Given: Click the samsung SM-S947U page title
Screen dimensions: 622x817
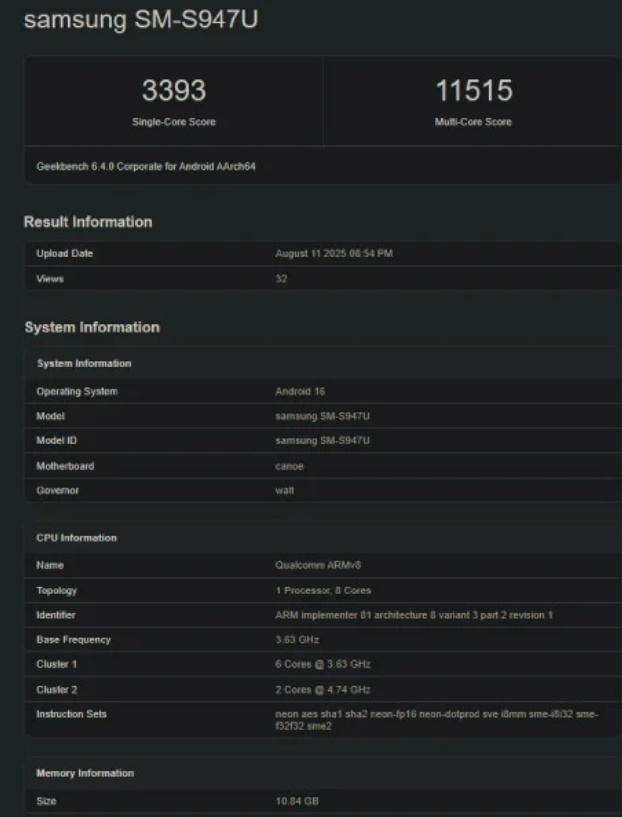Looking at the screenshot, I should tap(141, 20).
